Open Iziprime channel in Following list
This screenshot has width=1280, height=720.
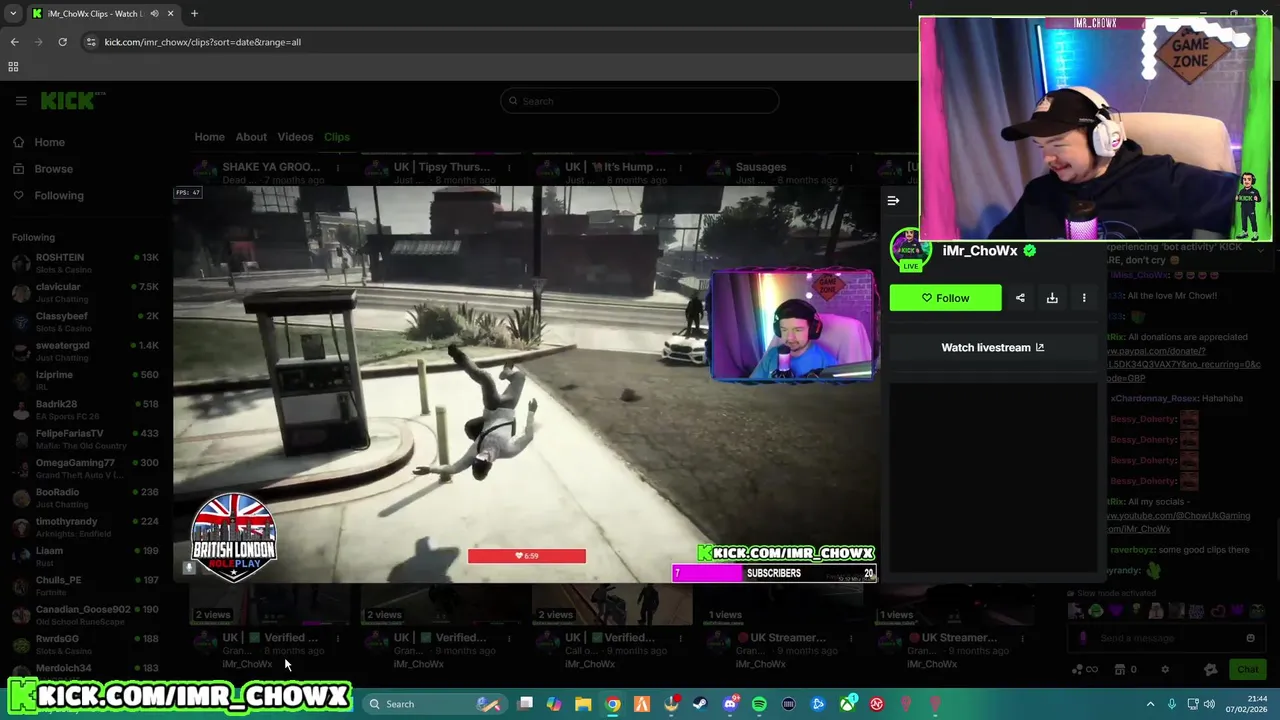(x=85, y=380)
